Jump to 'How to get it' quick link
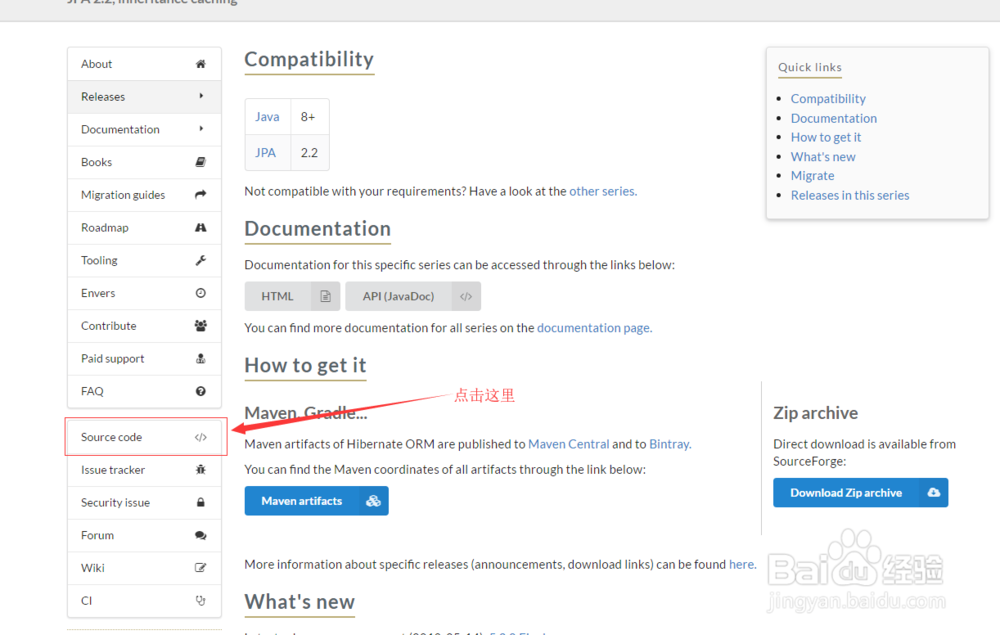1000x635 pixels. pos(826,137)
